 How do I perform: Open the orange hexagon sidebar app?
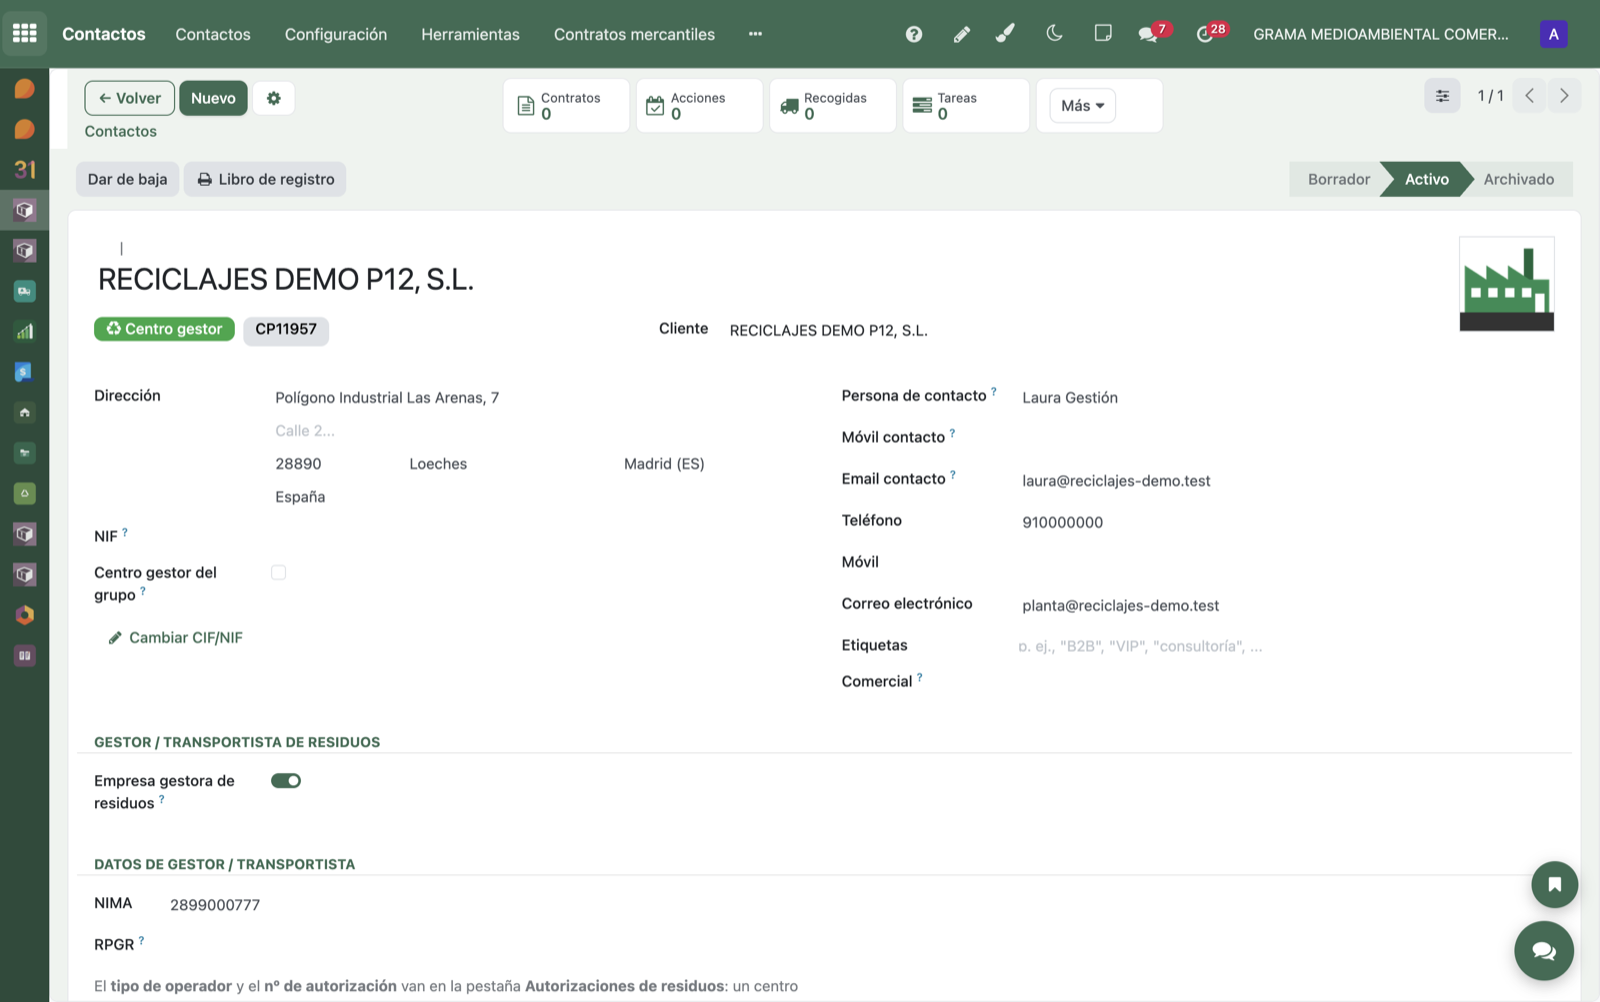[24, 615]
